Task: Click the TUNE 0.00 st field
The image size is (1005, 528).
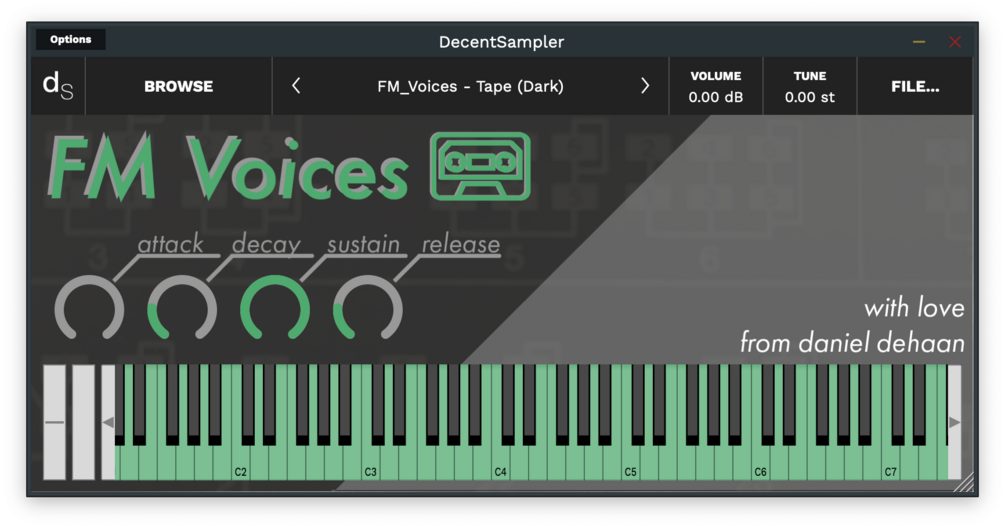Action: click(810, 86)
